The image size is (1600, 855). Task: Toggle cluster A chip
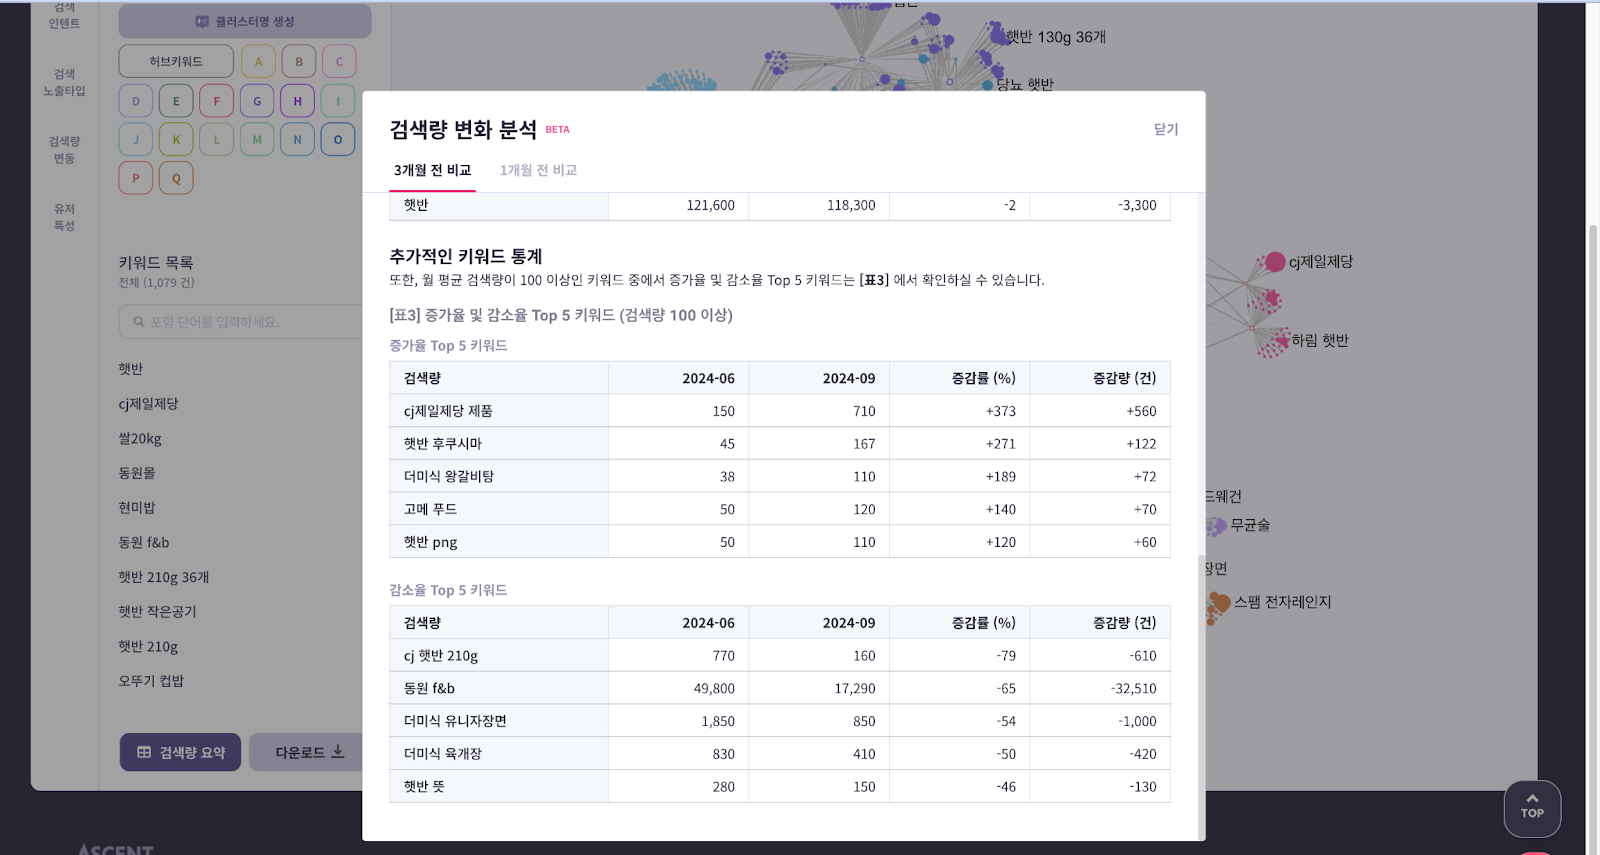point(258,61)
